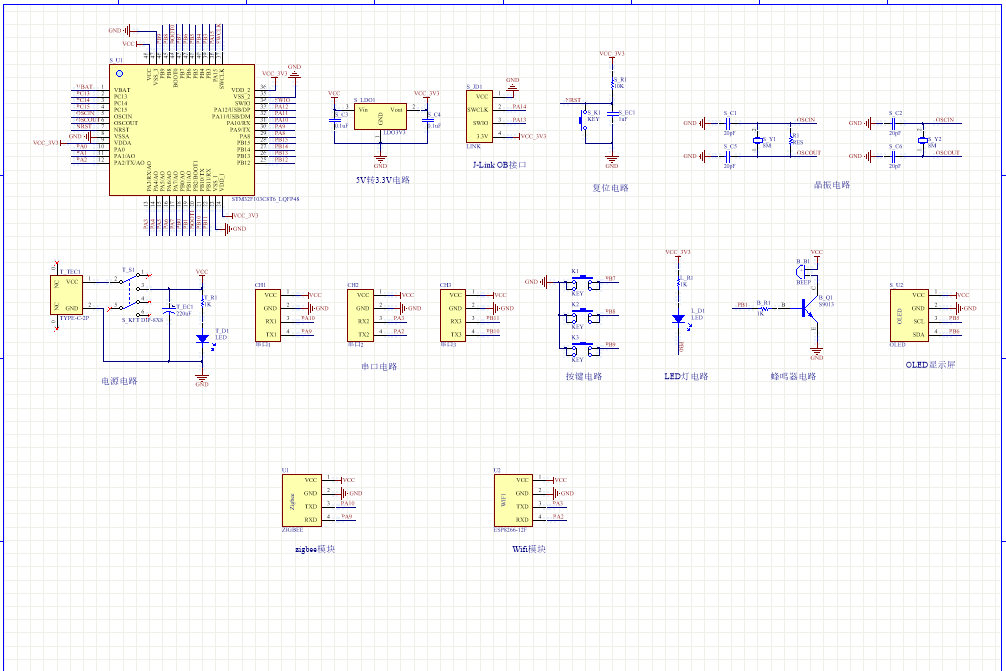Select the blue L_D1 LED symbol

679,318
